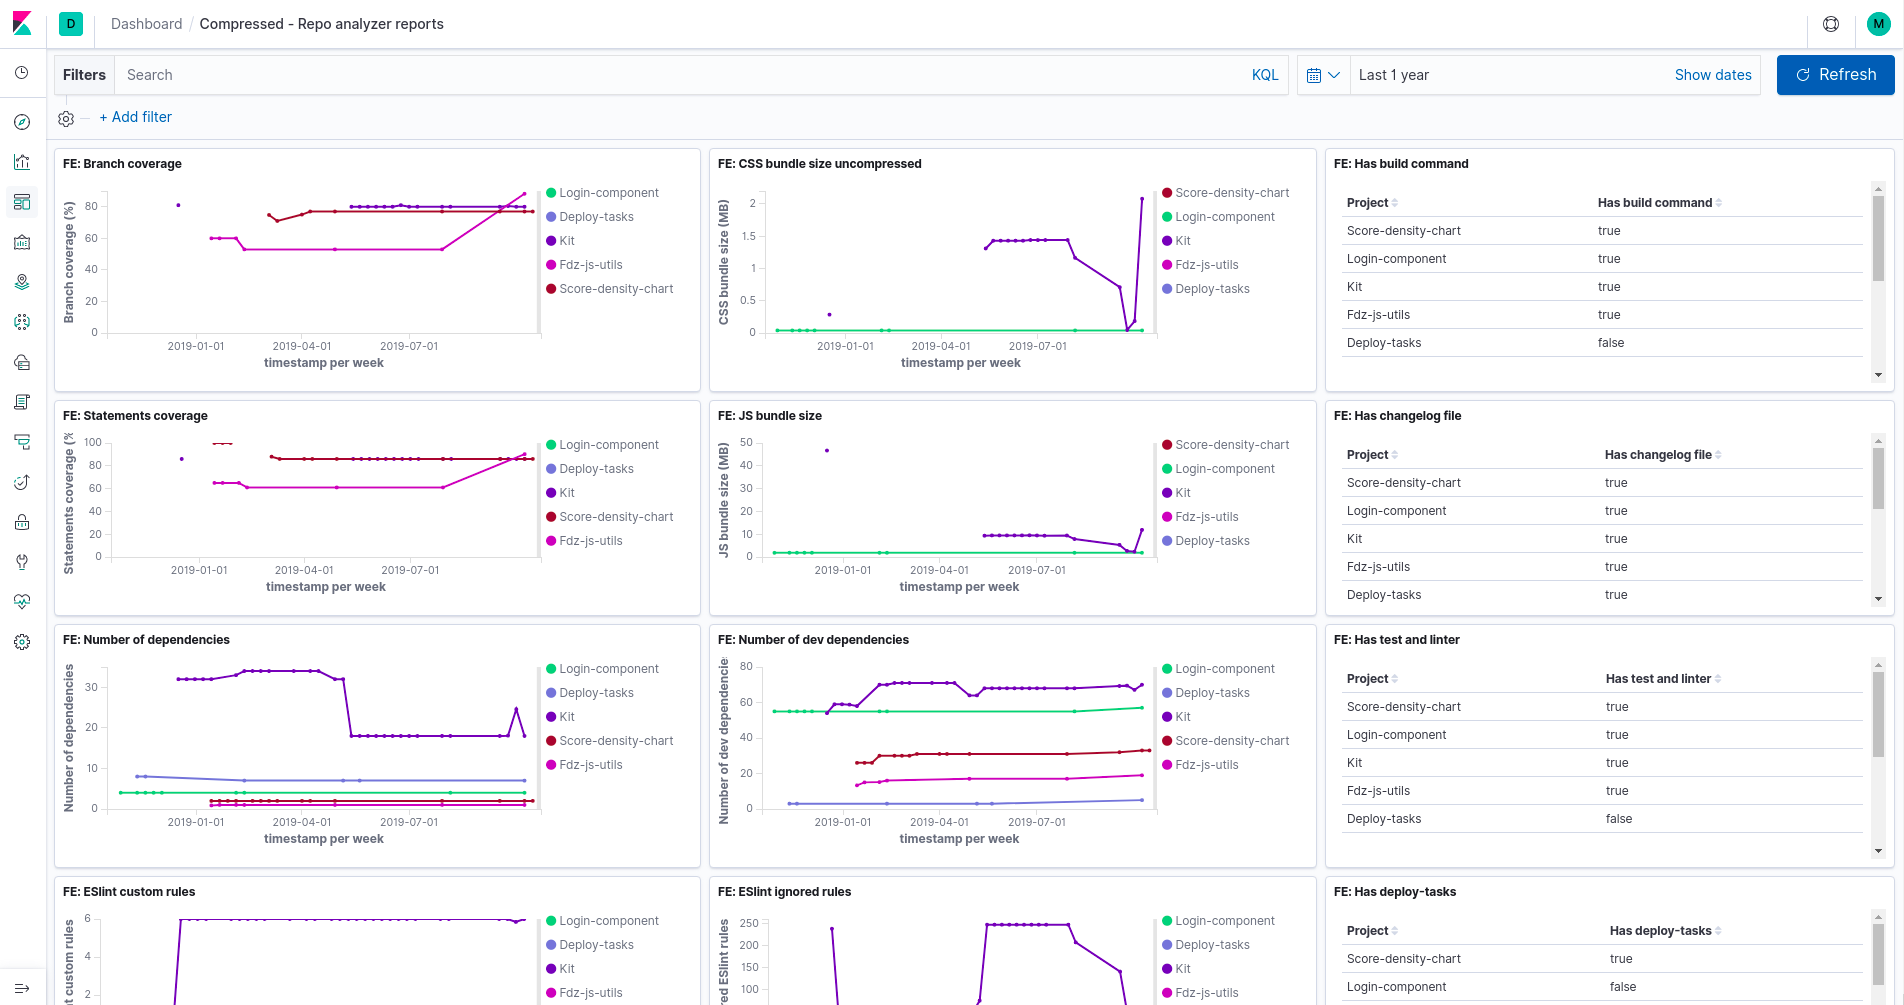Click Score-density-chart swatch in Statements coverage legend

[551, 517]
